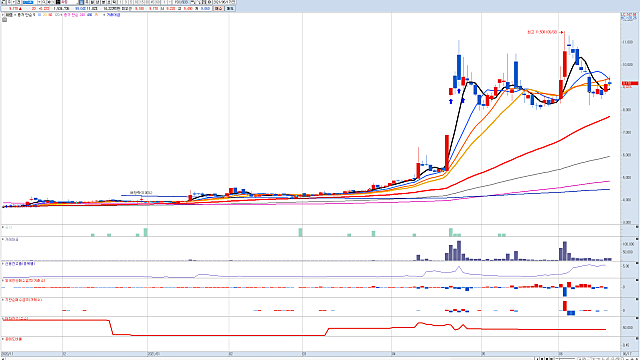Image resolution: width=640 pixels, height=360 pixels.
Task: Click the blue sell order button
Action: click(230, 8)
